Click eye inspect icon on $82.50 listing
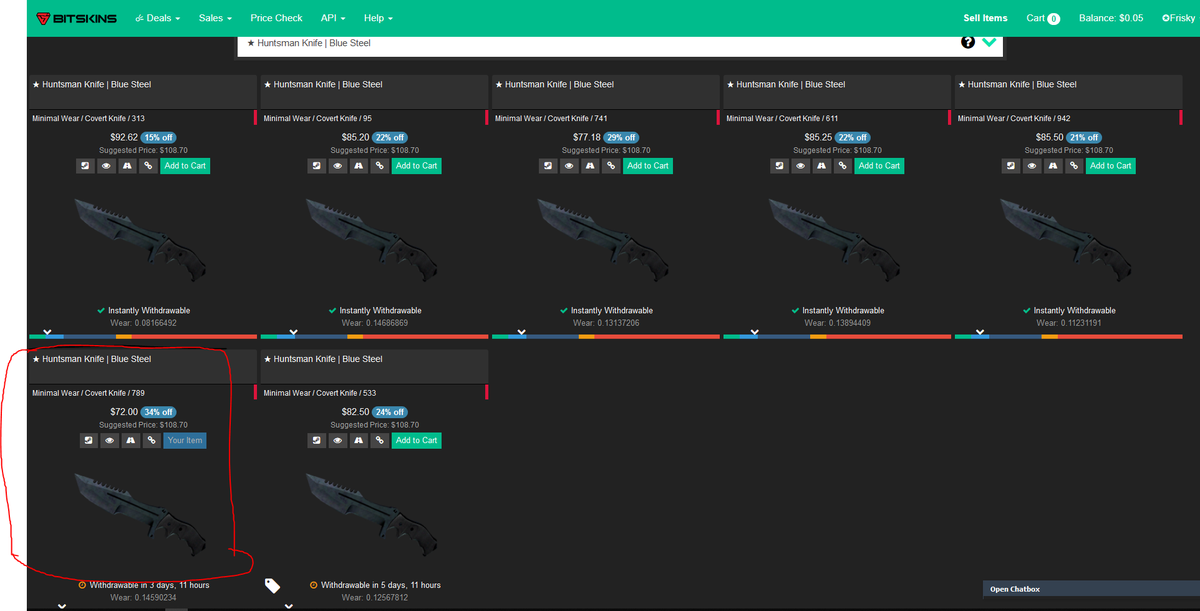The height and width of the screenshot is (611, 1200). click(339, 440)
